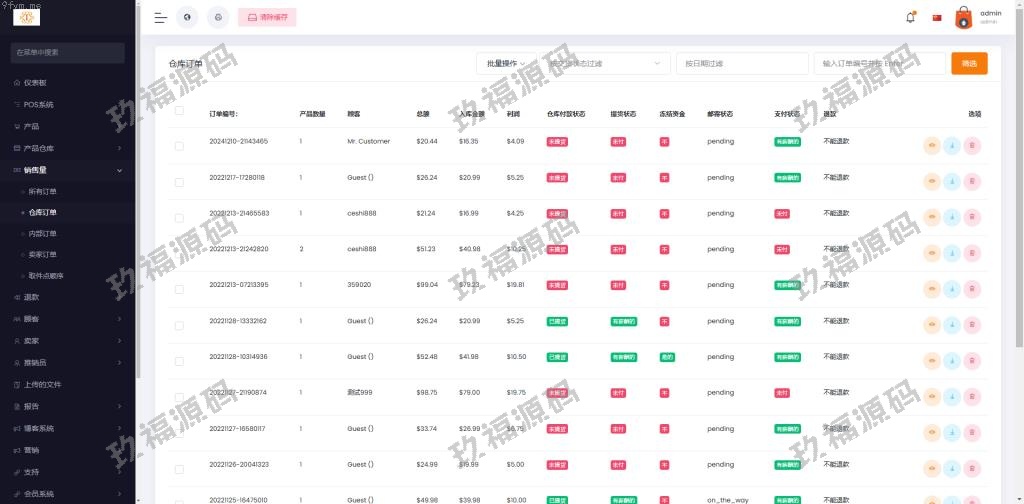Open the delivery status filter dropdown
Viewport: 1024px width, 504px height.
(x=606, y=63)
